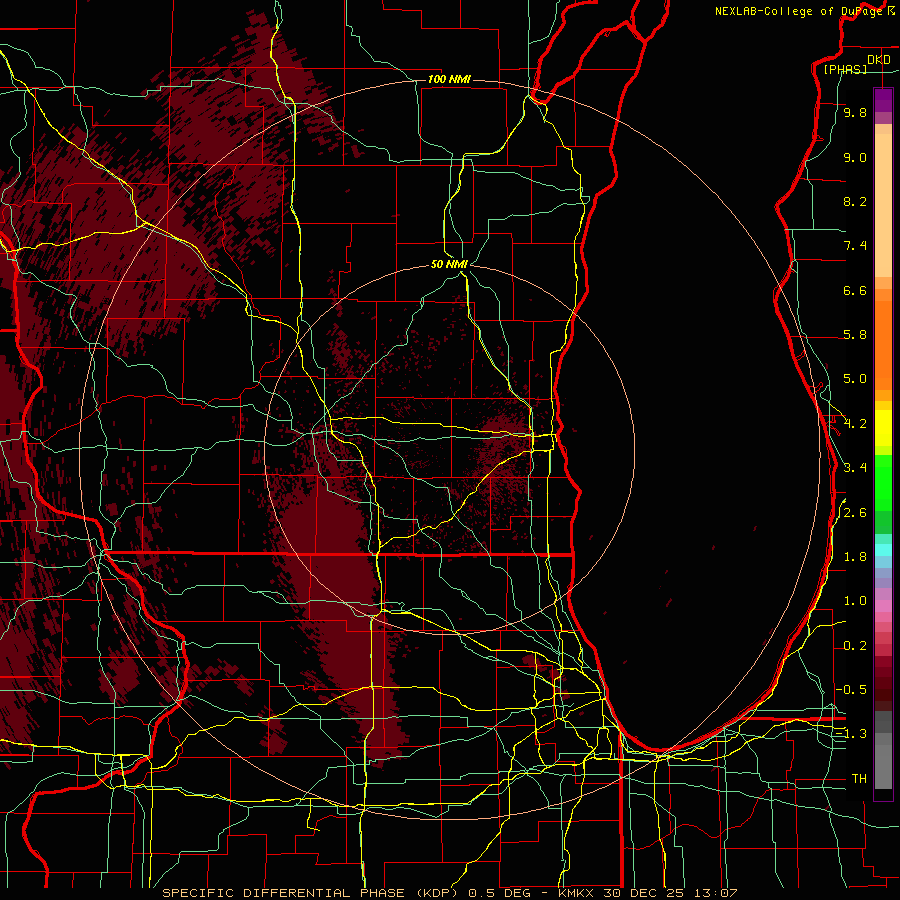This screenshot has height=900, width=900.
Task: Click the 9.0 value on the color scale
Action: pos(855,157)
